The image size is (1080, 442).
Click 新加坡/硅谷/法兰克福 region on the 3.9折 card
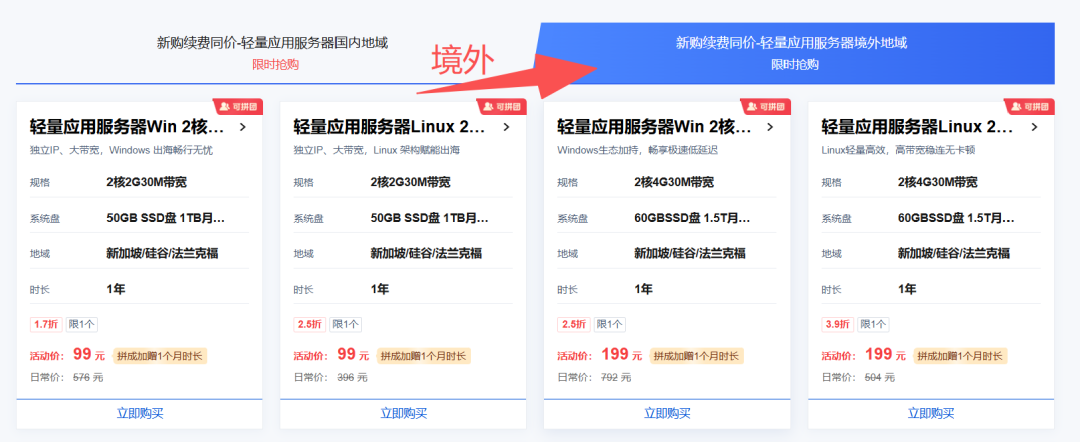(x=953, y=253)
